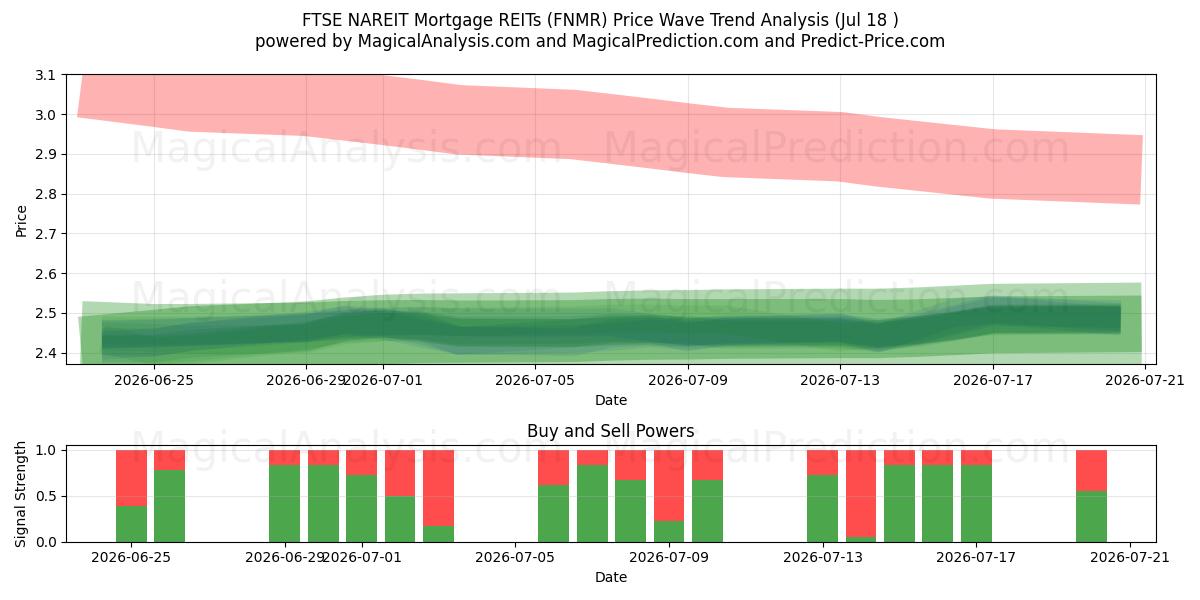Click the 2026-07-09 date under the Buy and Sell chart

click(x=669, y=557)
